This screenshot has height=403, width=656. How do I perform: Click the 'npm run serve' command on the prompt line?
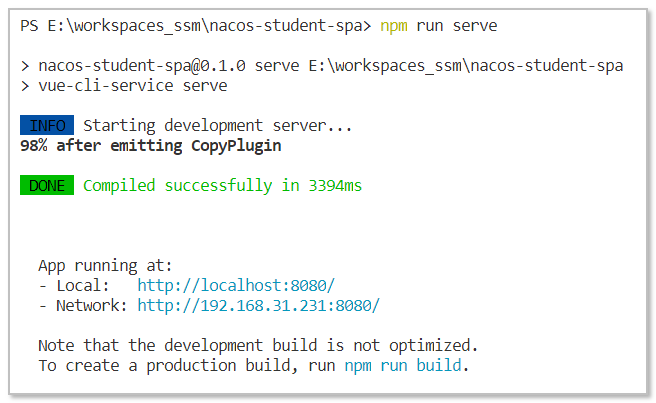[438, 26]
